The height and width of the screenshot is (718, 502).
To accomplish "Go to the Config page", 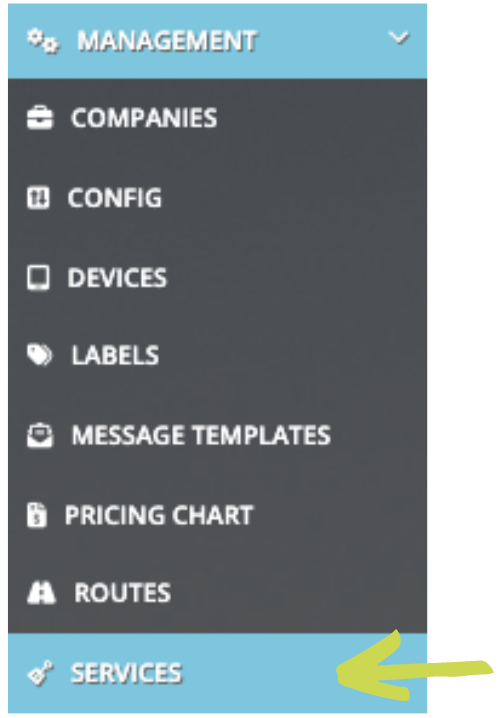I will pyautogui.click(x=218, y=198).
